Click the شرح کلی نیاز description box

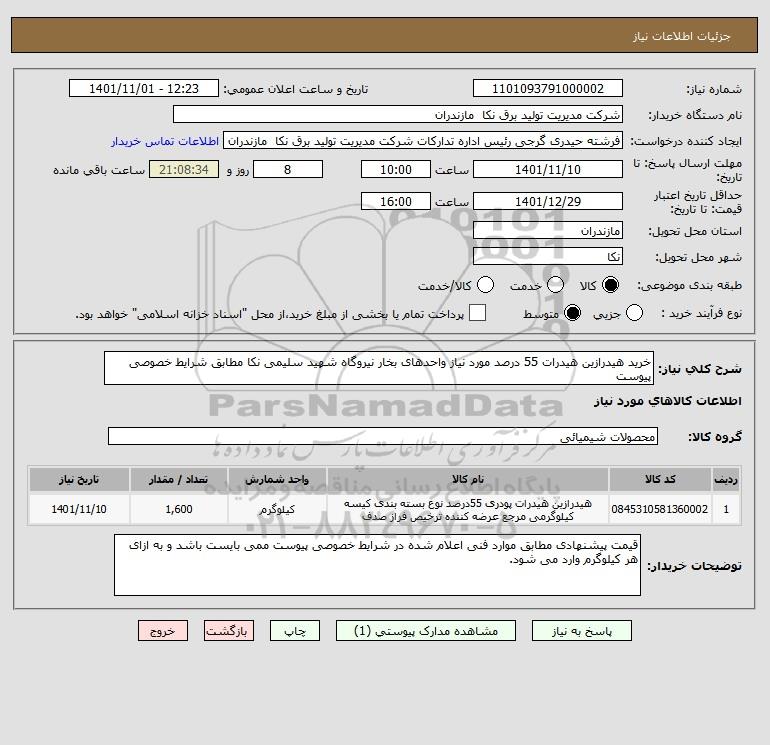379,368
